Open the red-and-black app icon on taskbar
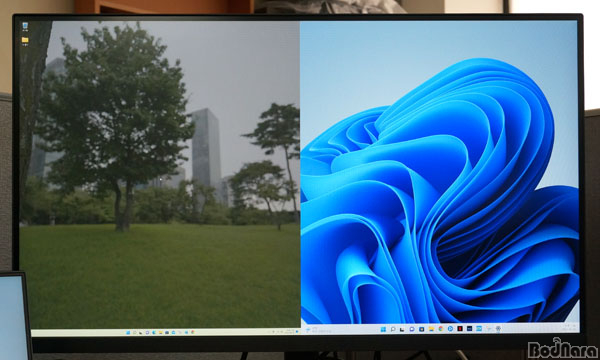Screen dimensions: 600x360 (x=460, y=329)
